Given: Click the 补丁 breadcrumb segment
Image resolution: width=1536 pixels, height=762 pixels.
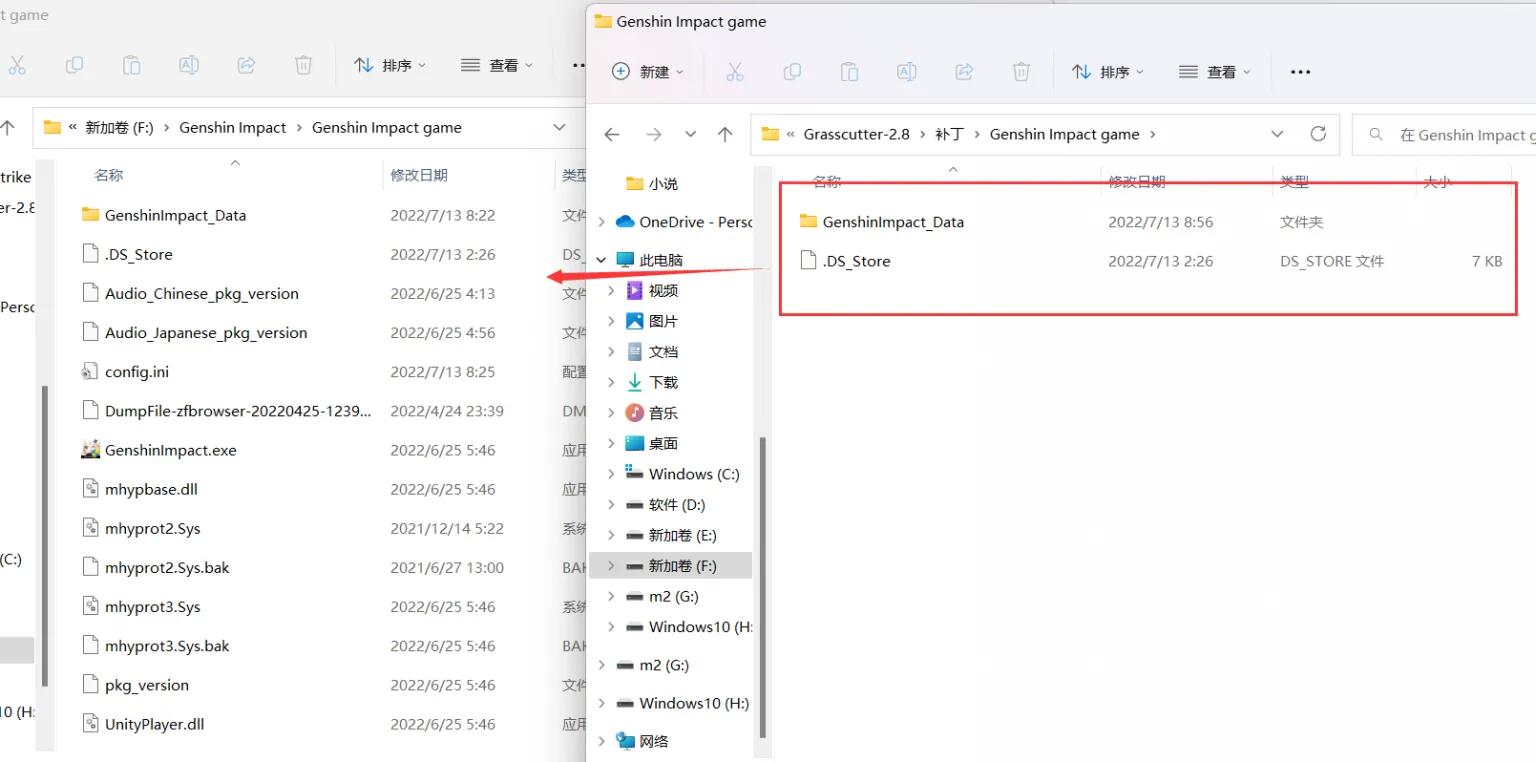Looking at the screenshot, I should [949, 134].
